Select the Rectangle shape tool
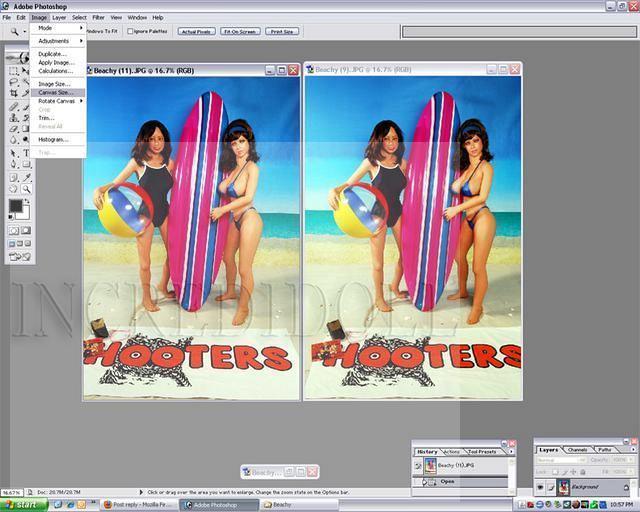This screenshot has height=512, width=640. coord(26,165)
